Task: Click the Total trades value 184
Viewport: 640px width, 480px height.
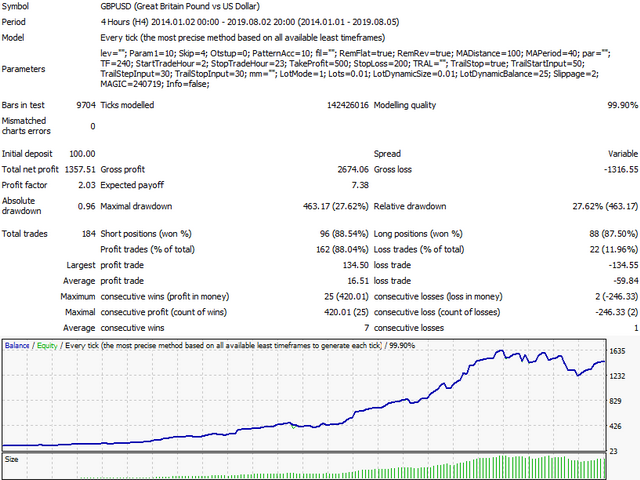Action: point(89,234)
